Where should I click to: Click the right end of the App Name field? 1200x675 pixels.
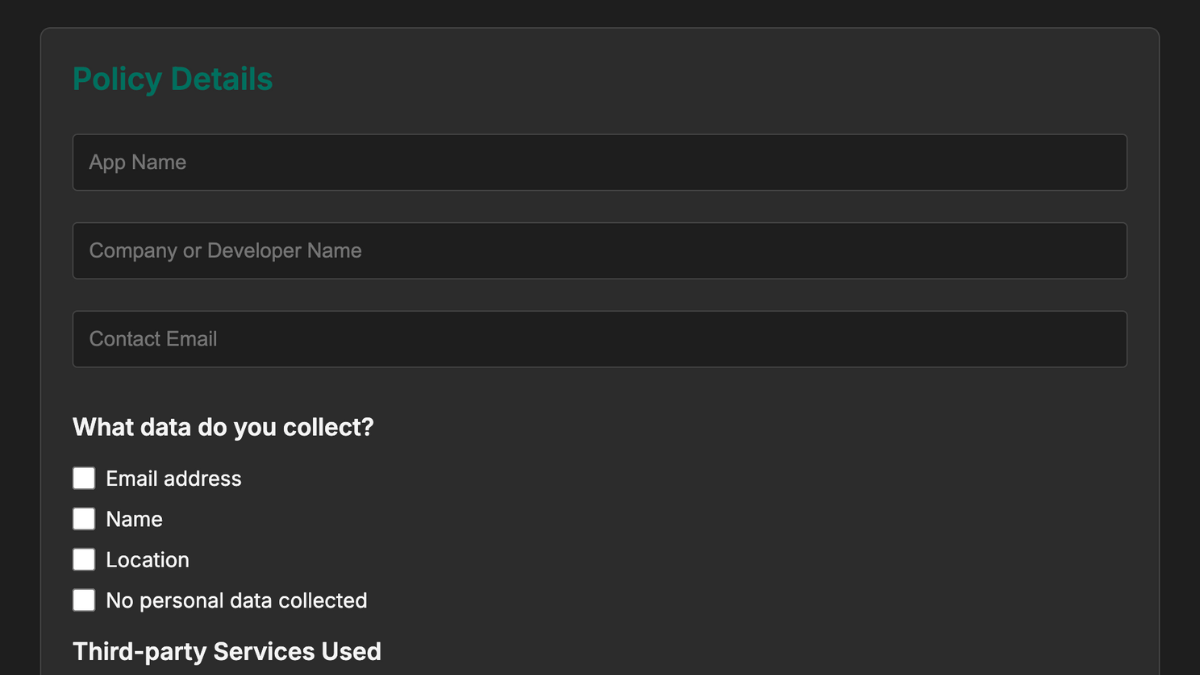[1100, 162]
